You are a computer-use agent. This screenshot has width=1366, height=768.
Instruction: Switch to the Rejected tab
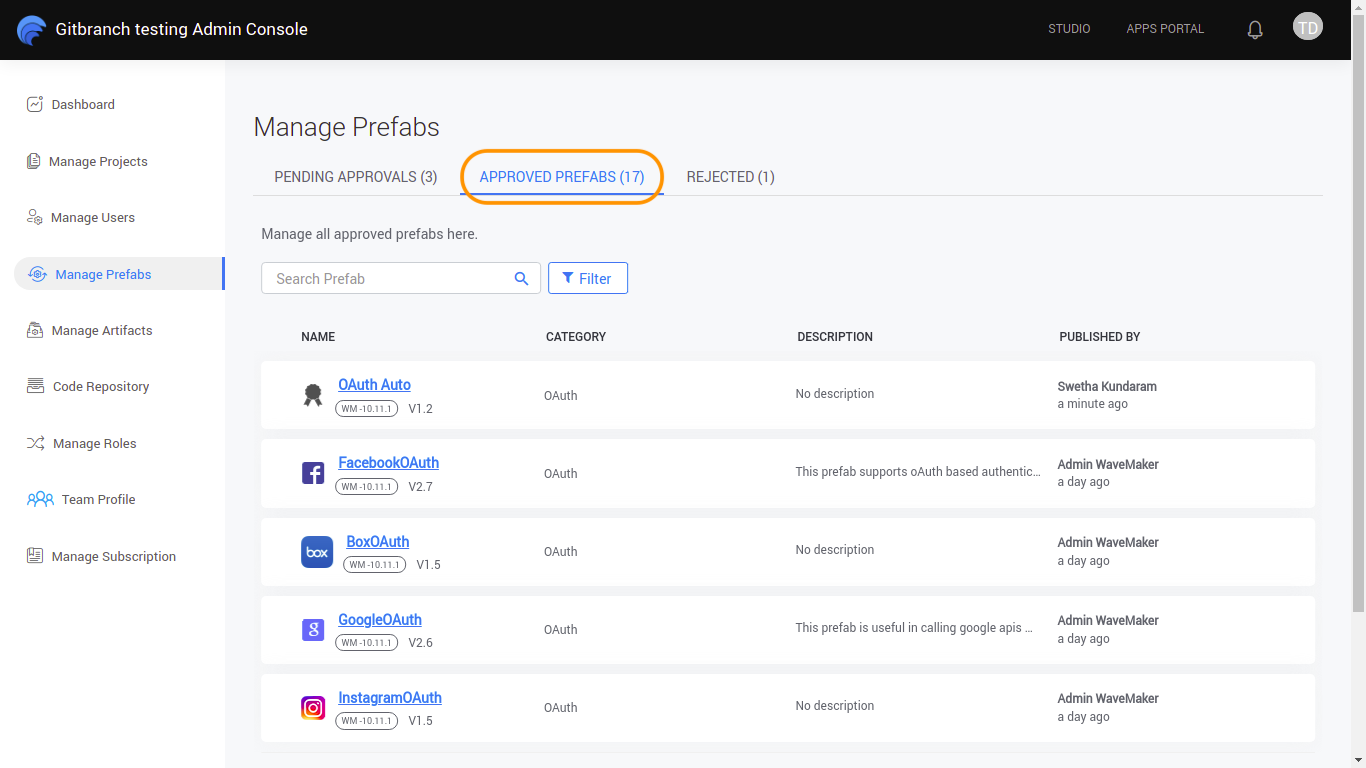click(730, 177)
